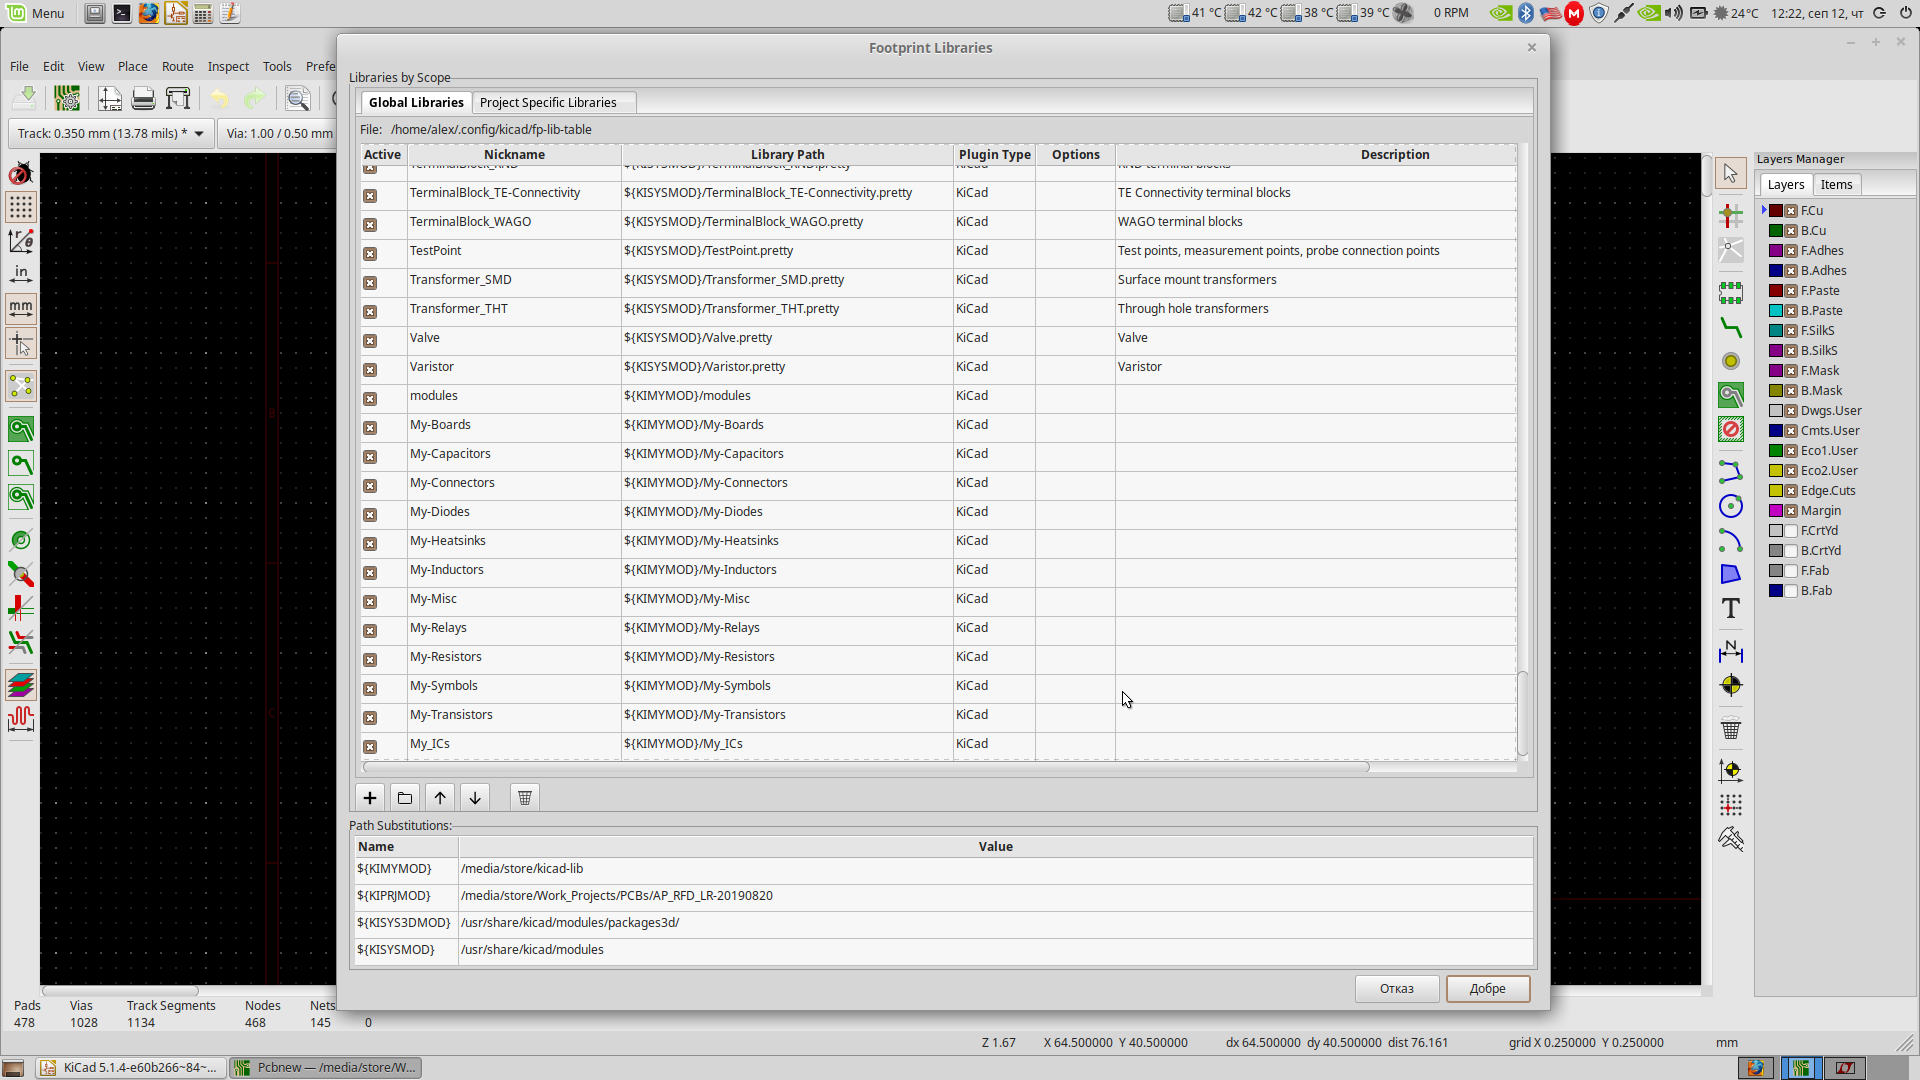Switch to Pcbnew taskbar window
Viewport: 1920px width, 1080px height.
pos(326,1067)
